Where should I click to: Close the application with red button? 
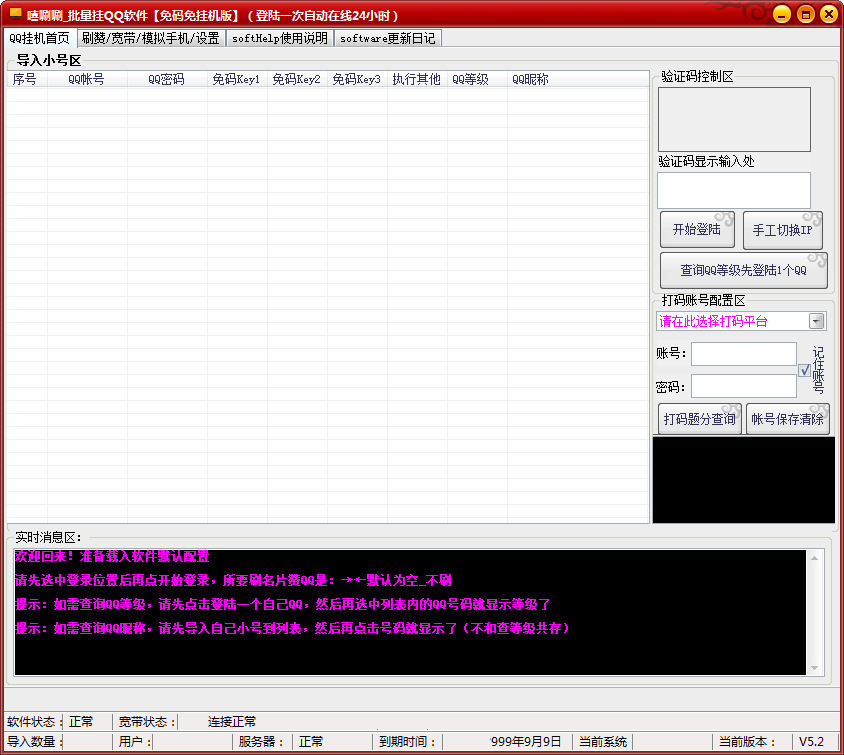tap(829, 14)
